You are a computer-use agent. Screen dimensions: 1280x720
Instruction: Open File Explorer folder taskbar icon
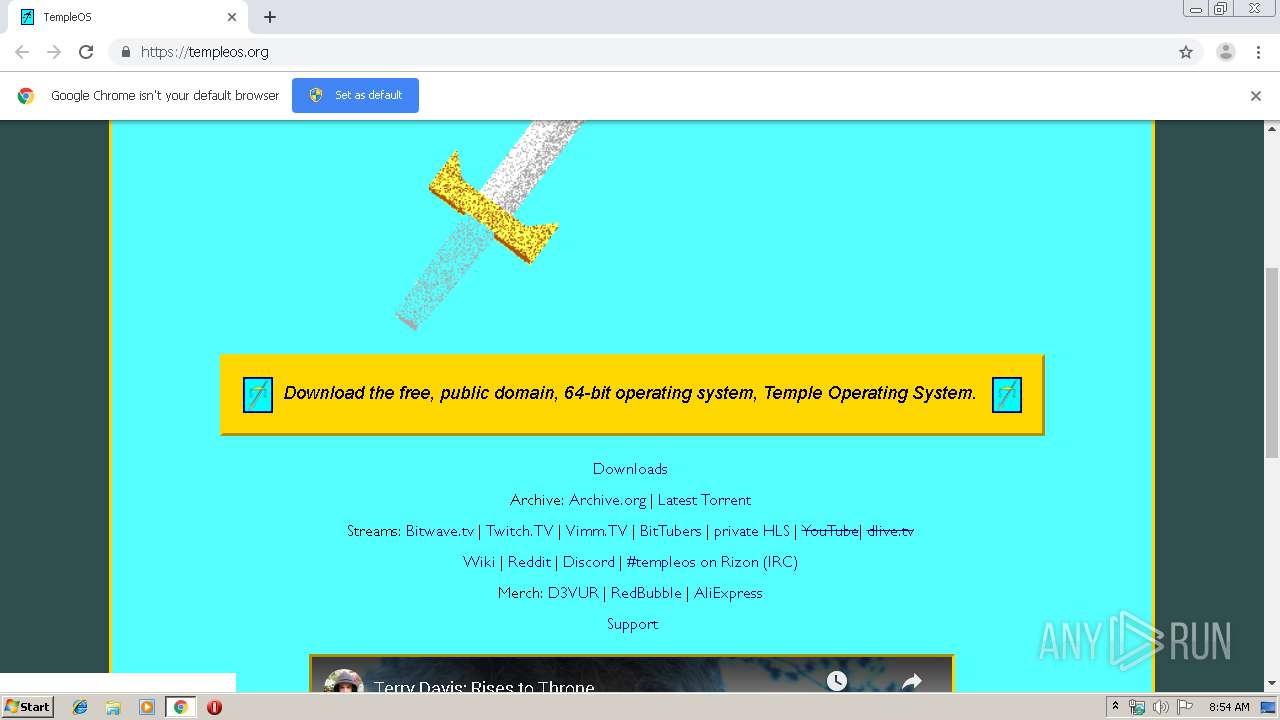(x=113, y=707)
